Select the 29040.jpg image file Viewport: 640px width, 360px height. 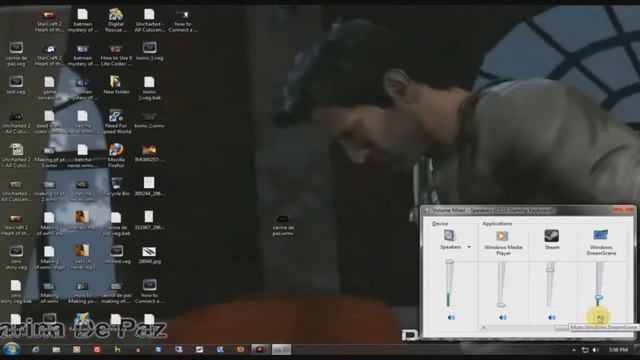149,255
